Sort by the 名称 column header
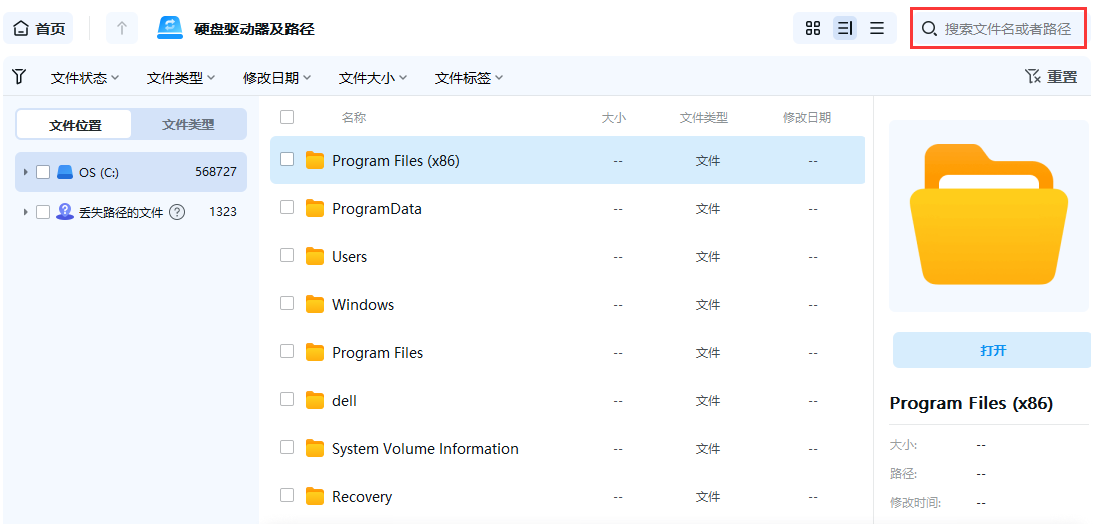Screen dimensions: 1099x524 [x=353, y=118]
